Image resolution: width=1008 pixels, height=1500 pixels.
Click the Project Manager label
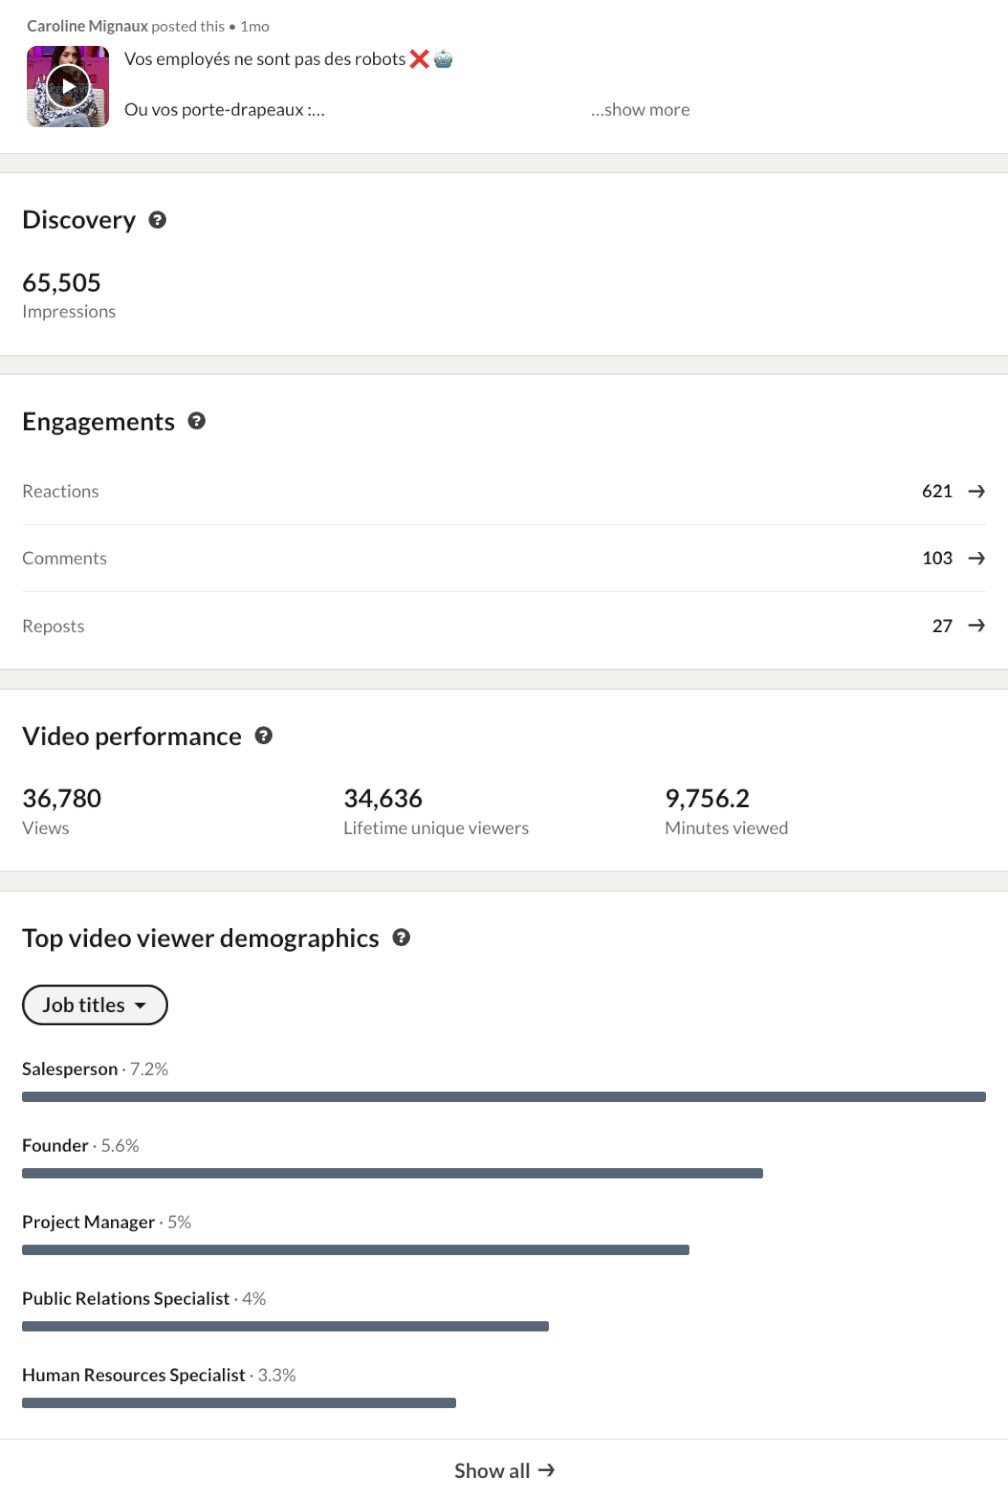pos(88,1222)
